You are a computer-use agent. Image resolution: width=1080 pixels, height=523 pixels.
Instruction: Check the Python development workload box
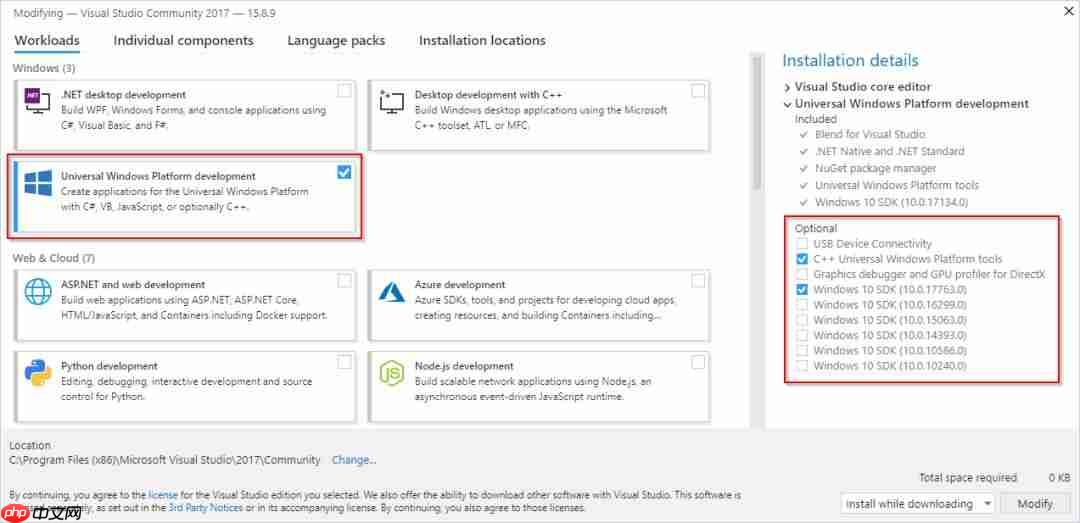[344, 362]
